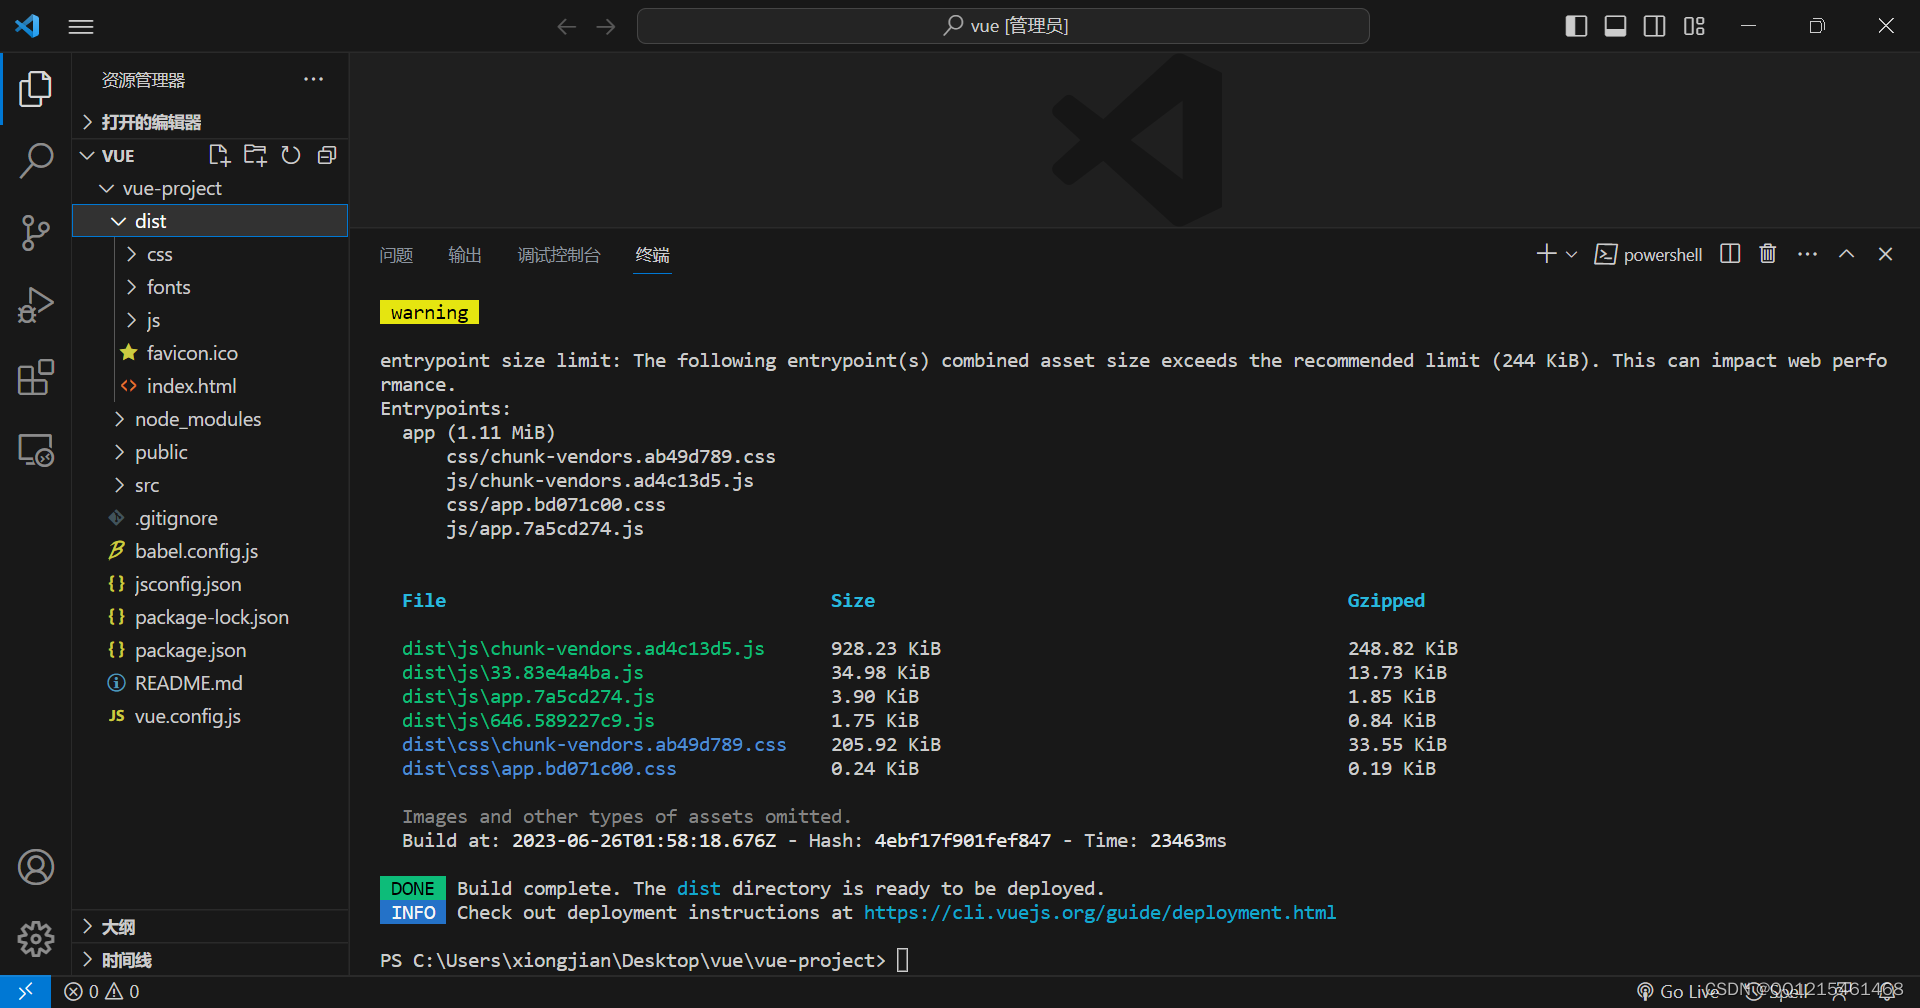Viewport: 1920px width, 1008px height.
Task: Open jsconfig.json file
Action: [x=210, y=584]
